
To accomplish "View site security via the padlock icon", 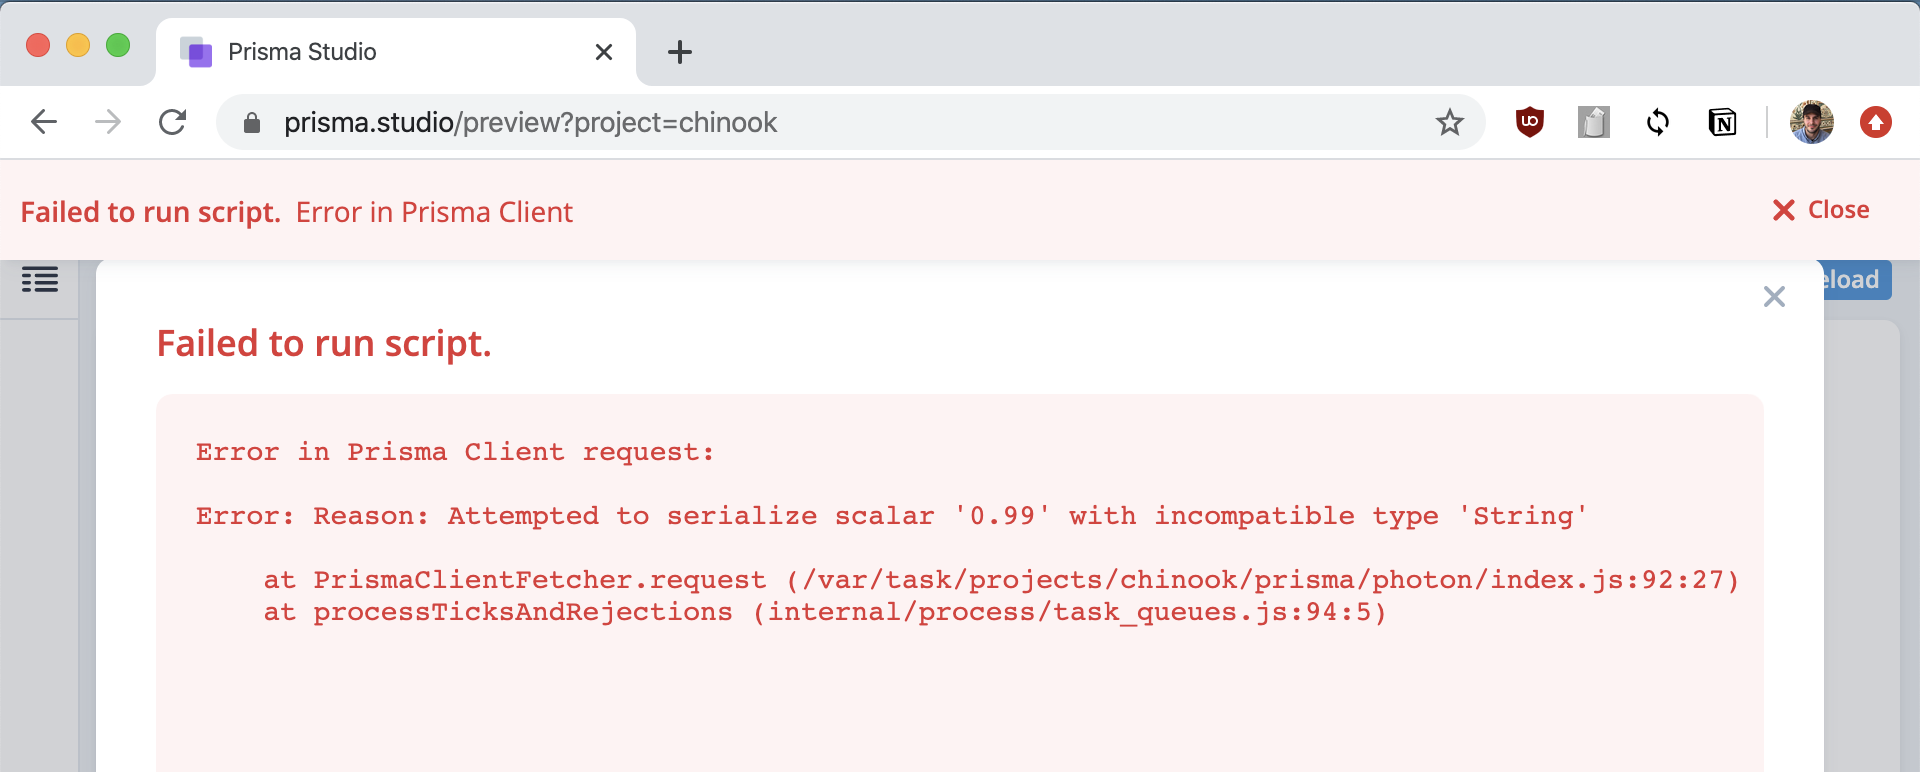I will (x=251, y=122).
